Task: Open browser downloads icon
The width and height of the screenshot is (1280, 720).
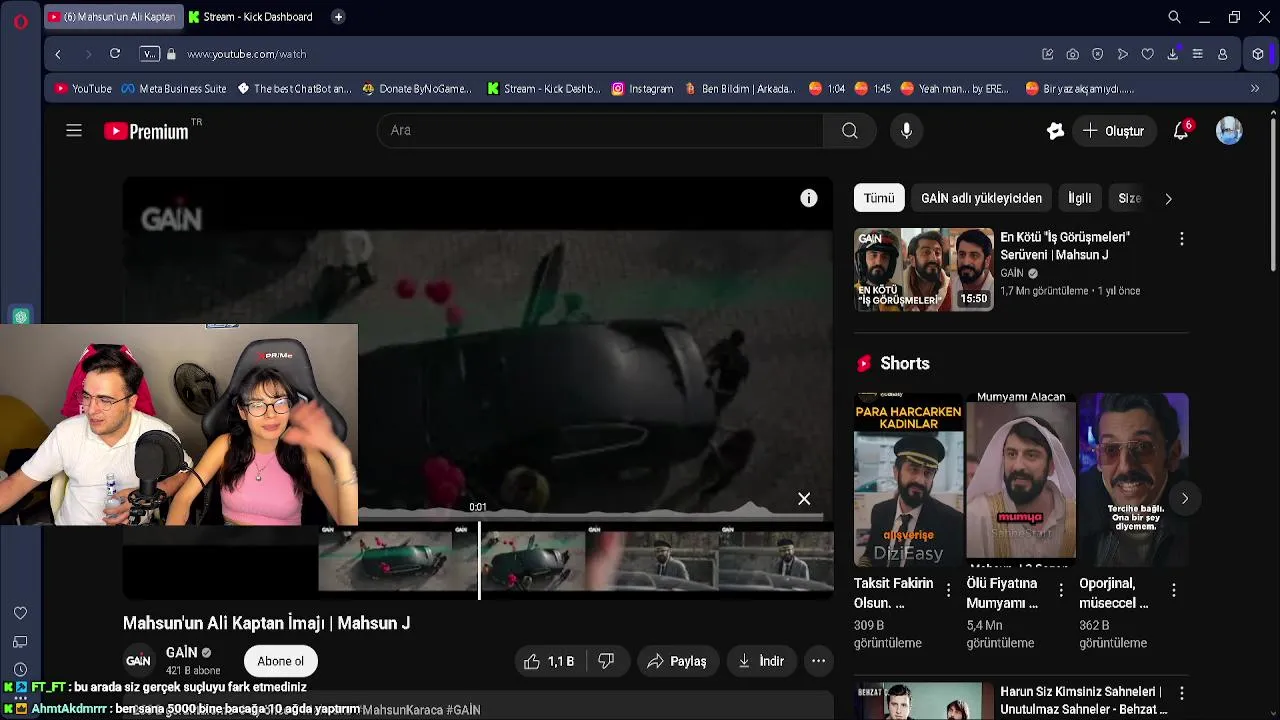Action: (1172, 54)
